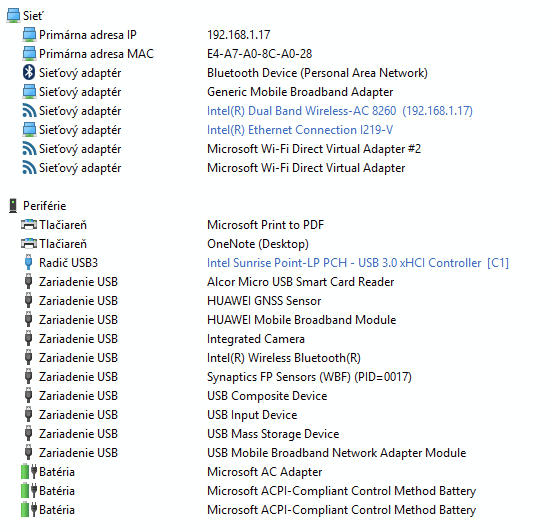Click the USB icon of the Synaptics FP Sensors row

tap(29, 377)
